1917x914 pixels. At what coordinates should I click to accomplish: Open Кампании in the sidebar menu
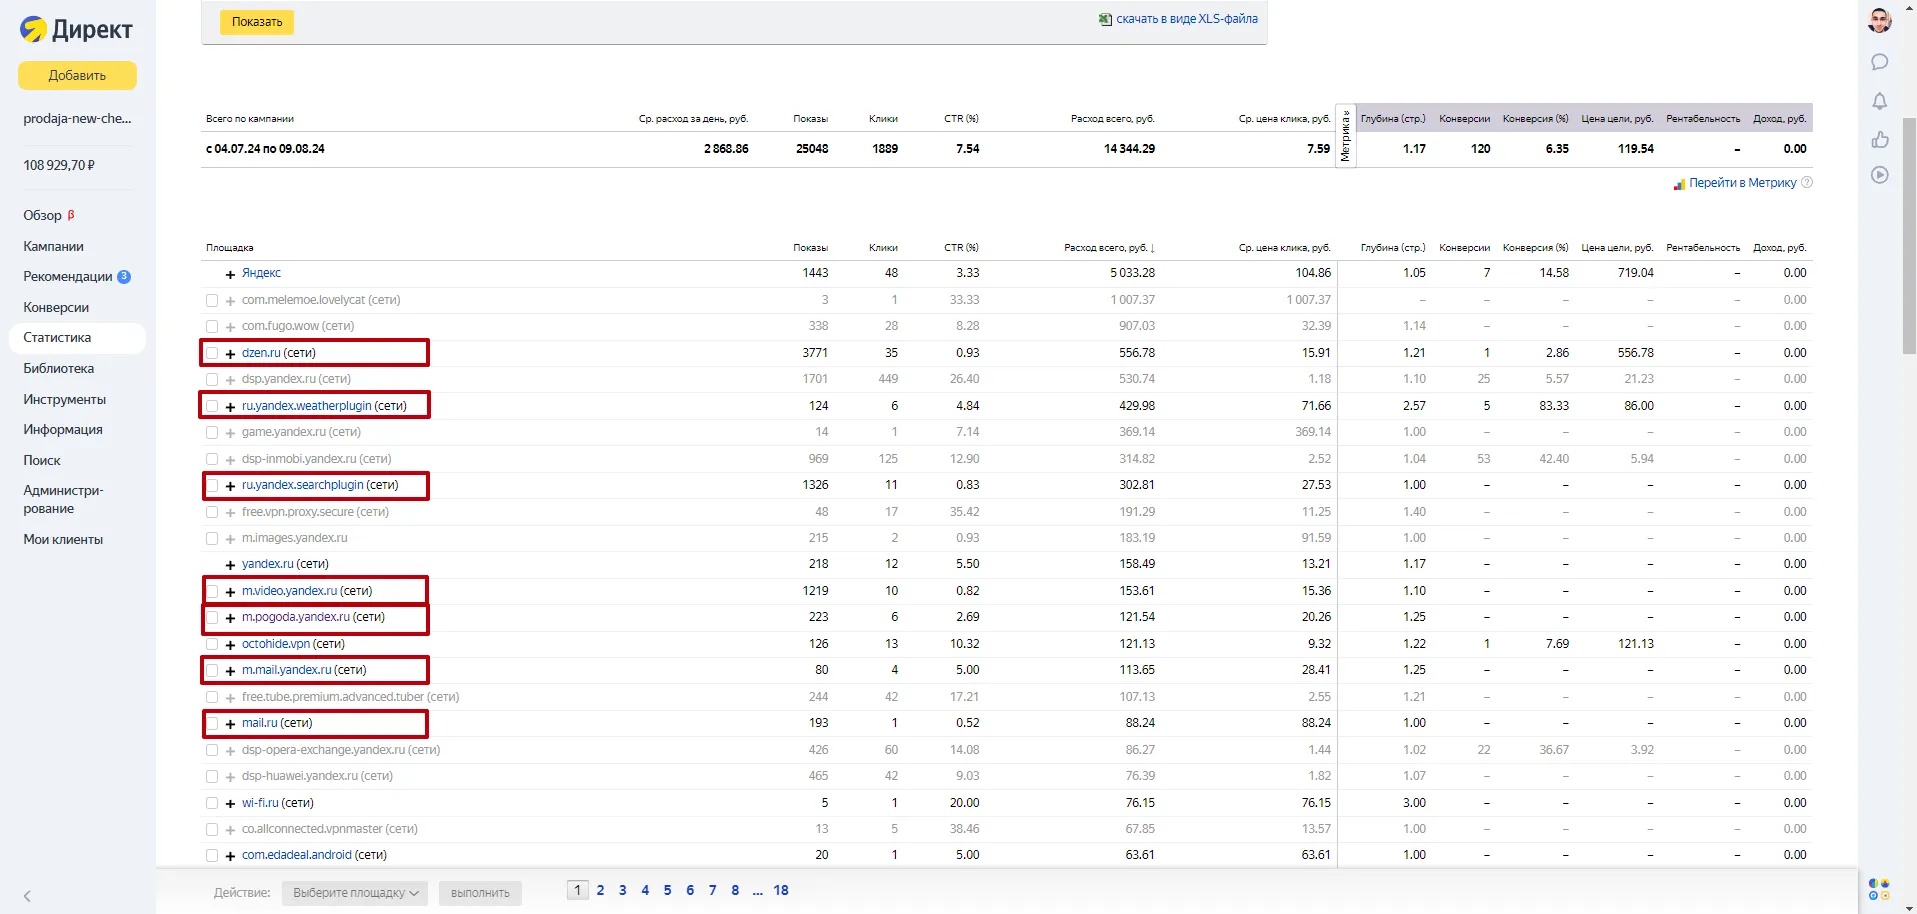click(53, 246)
